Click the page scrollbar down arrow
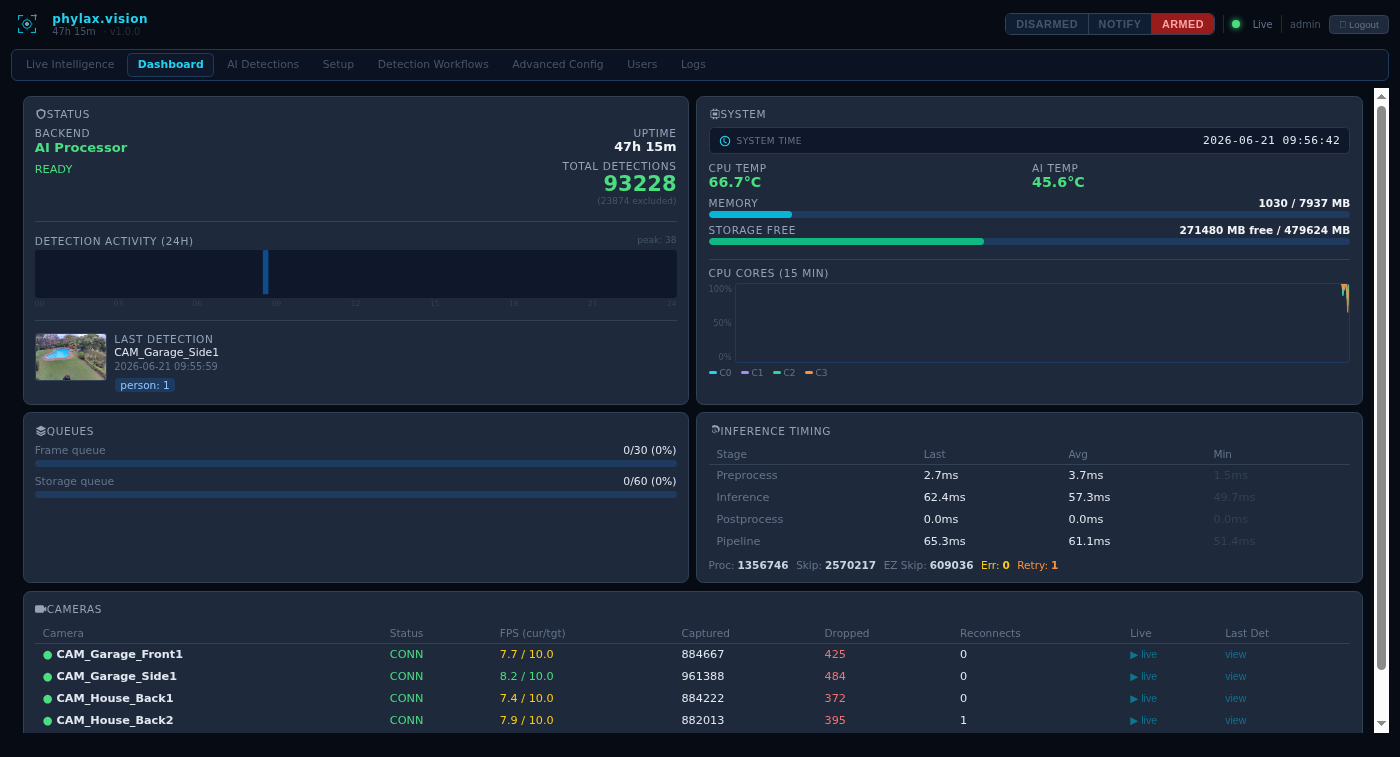The width and height of the screenshot is (1400, 757). 1381,723
